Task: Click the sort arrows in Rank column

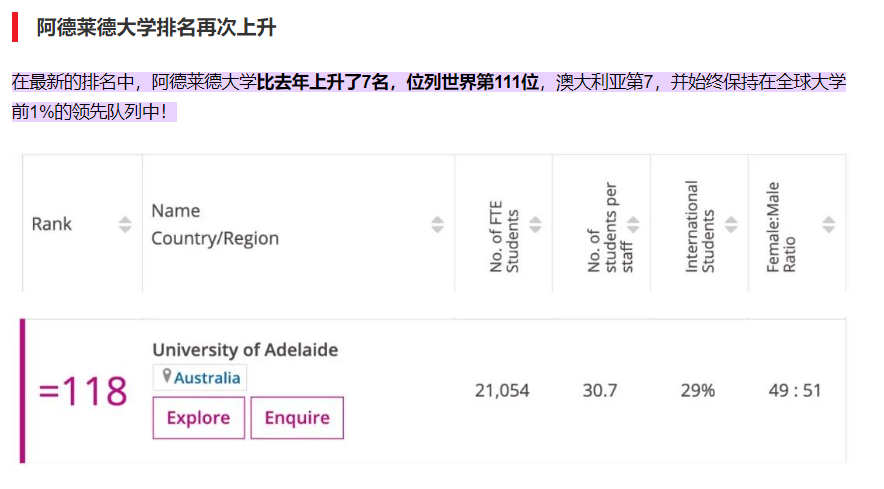Action: pyautogui.click(x=125, y=225)
